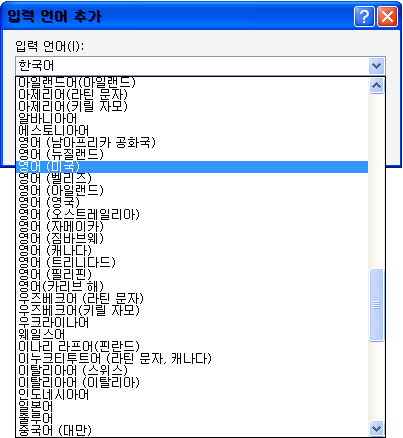Select 영어 (자메이카) entry
The height and width of the screenshot is (438, 403).
[192, 226]
